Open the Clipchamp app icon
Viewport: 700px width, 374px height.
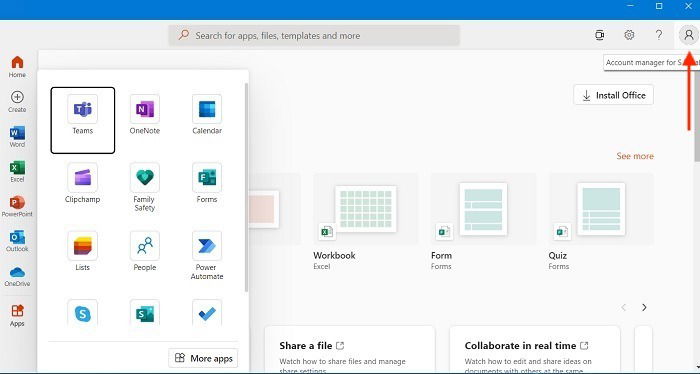tap(83, 183)
